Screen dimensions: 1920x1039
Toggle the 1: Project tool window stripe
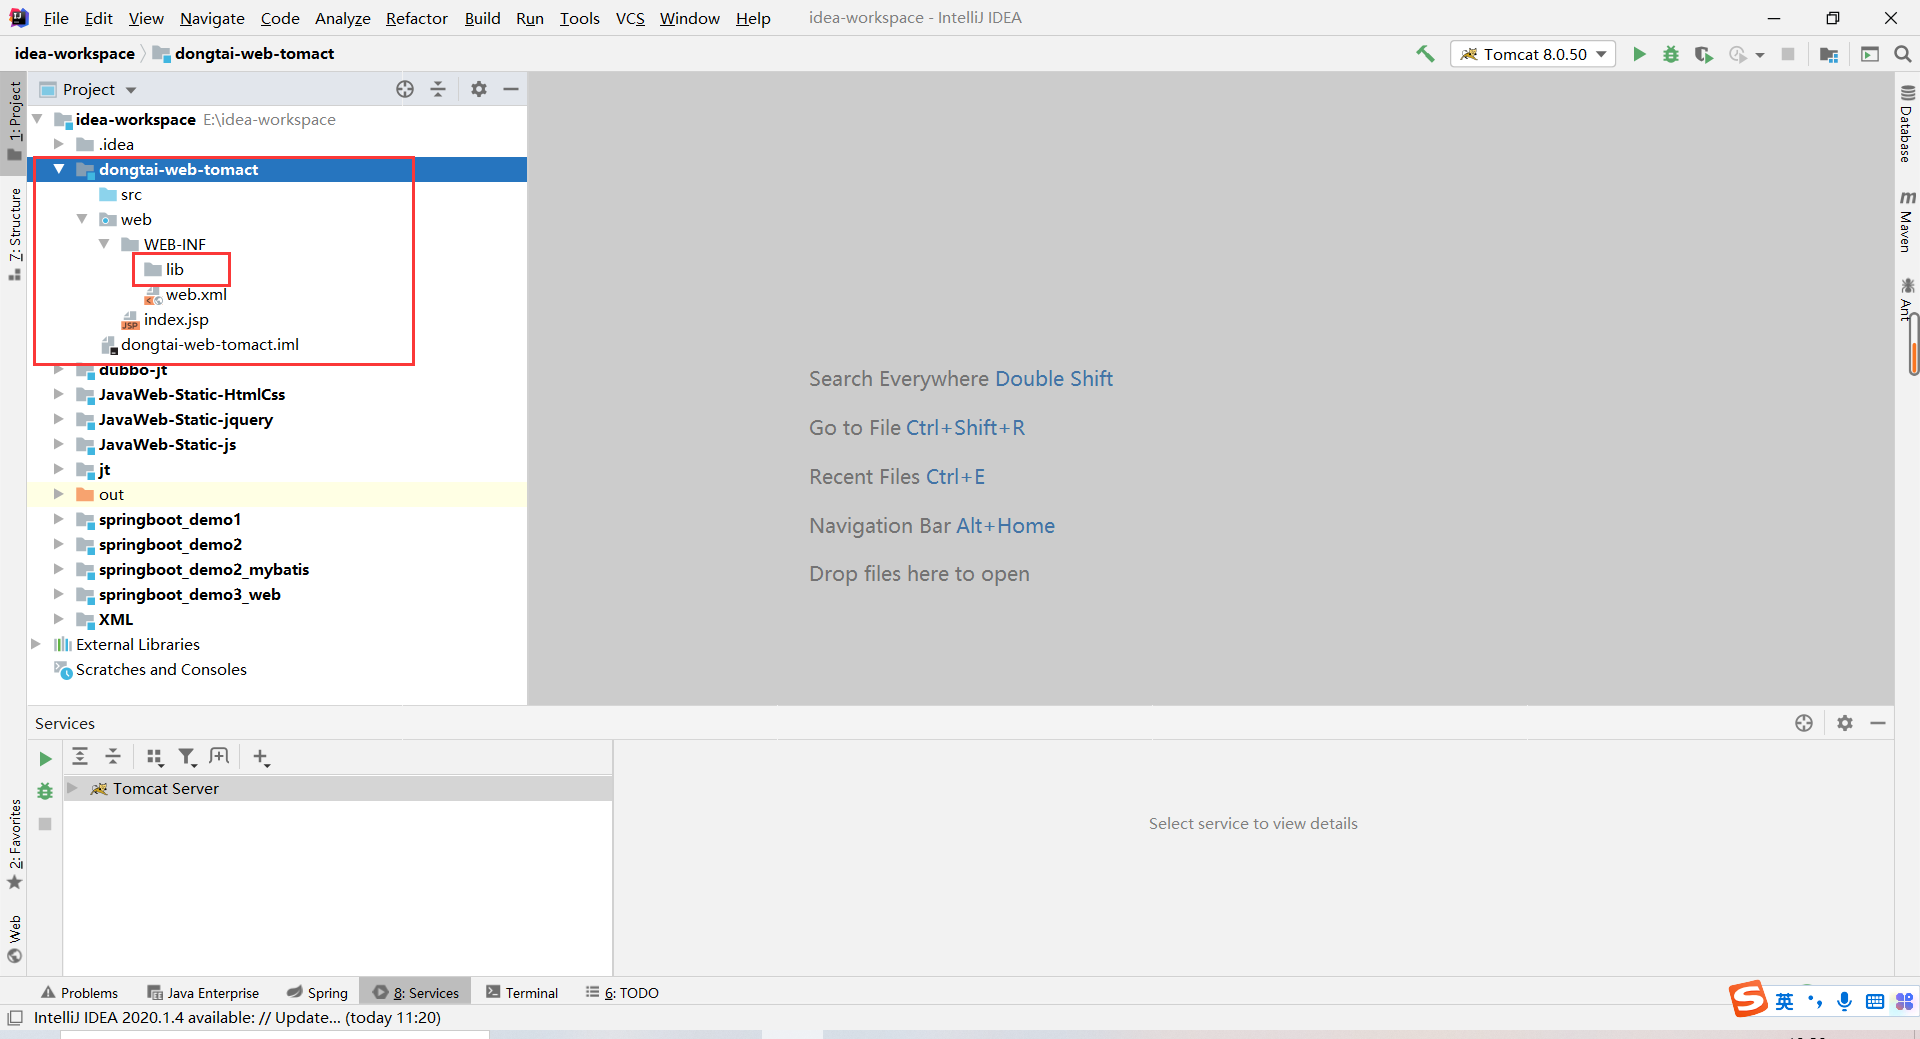[14, 121]
